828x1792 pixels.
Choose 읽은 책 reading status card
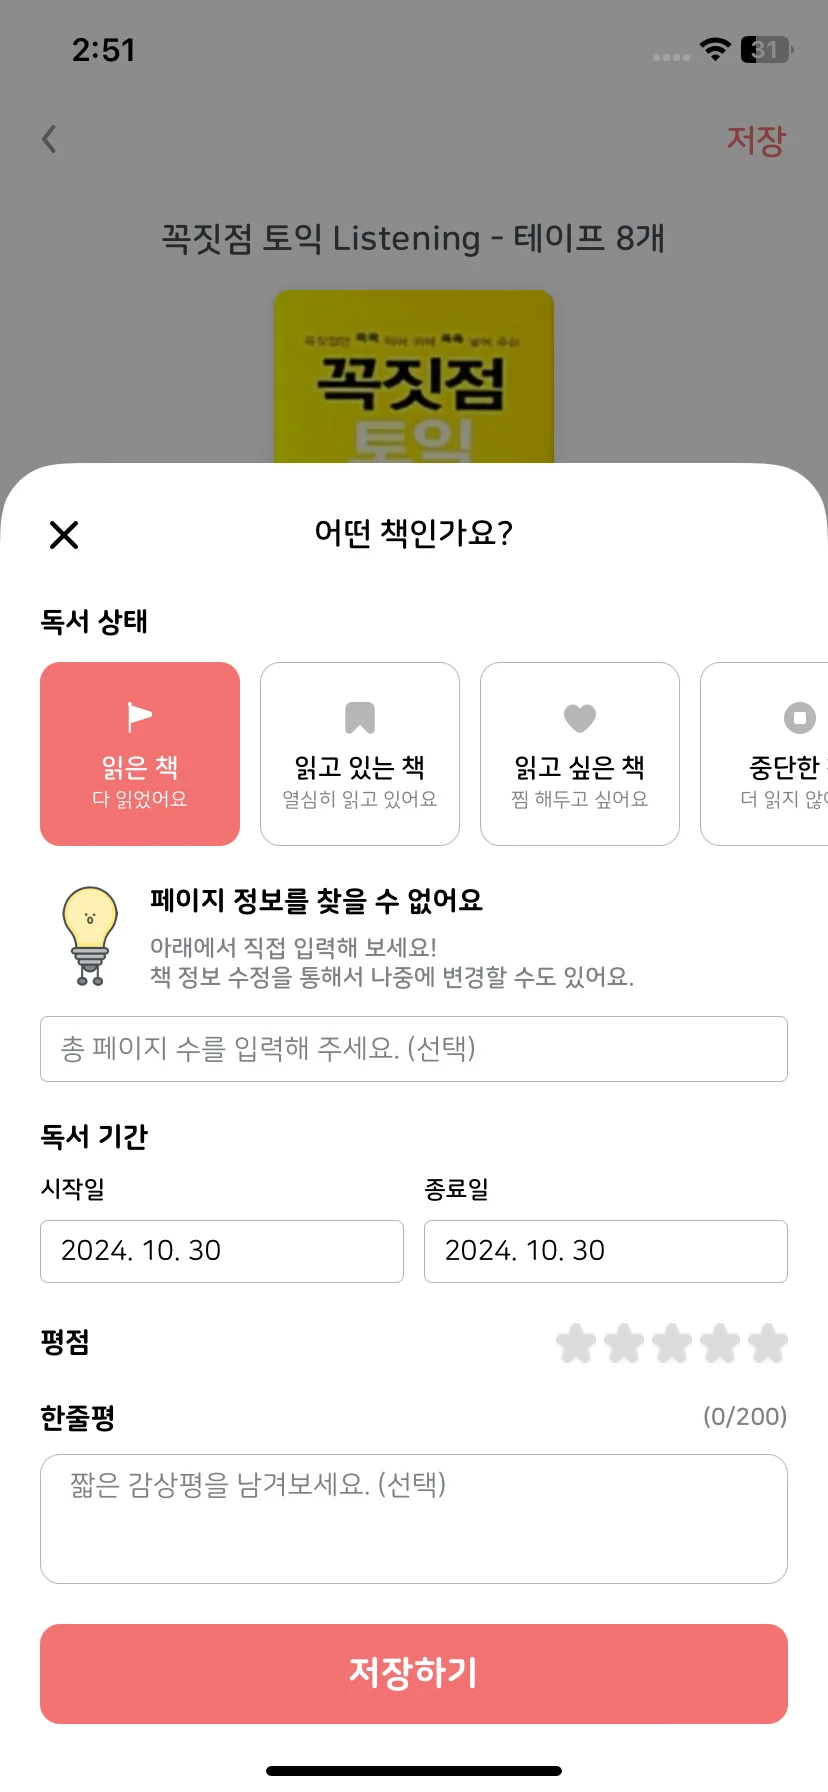coord(140,754)
